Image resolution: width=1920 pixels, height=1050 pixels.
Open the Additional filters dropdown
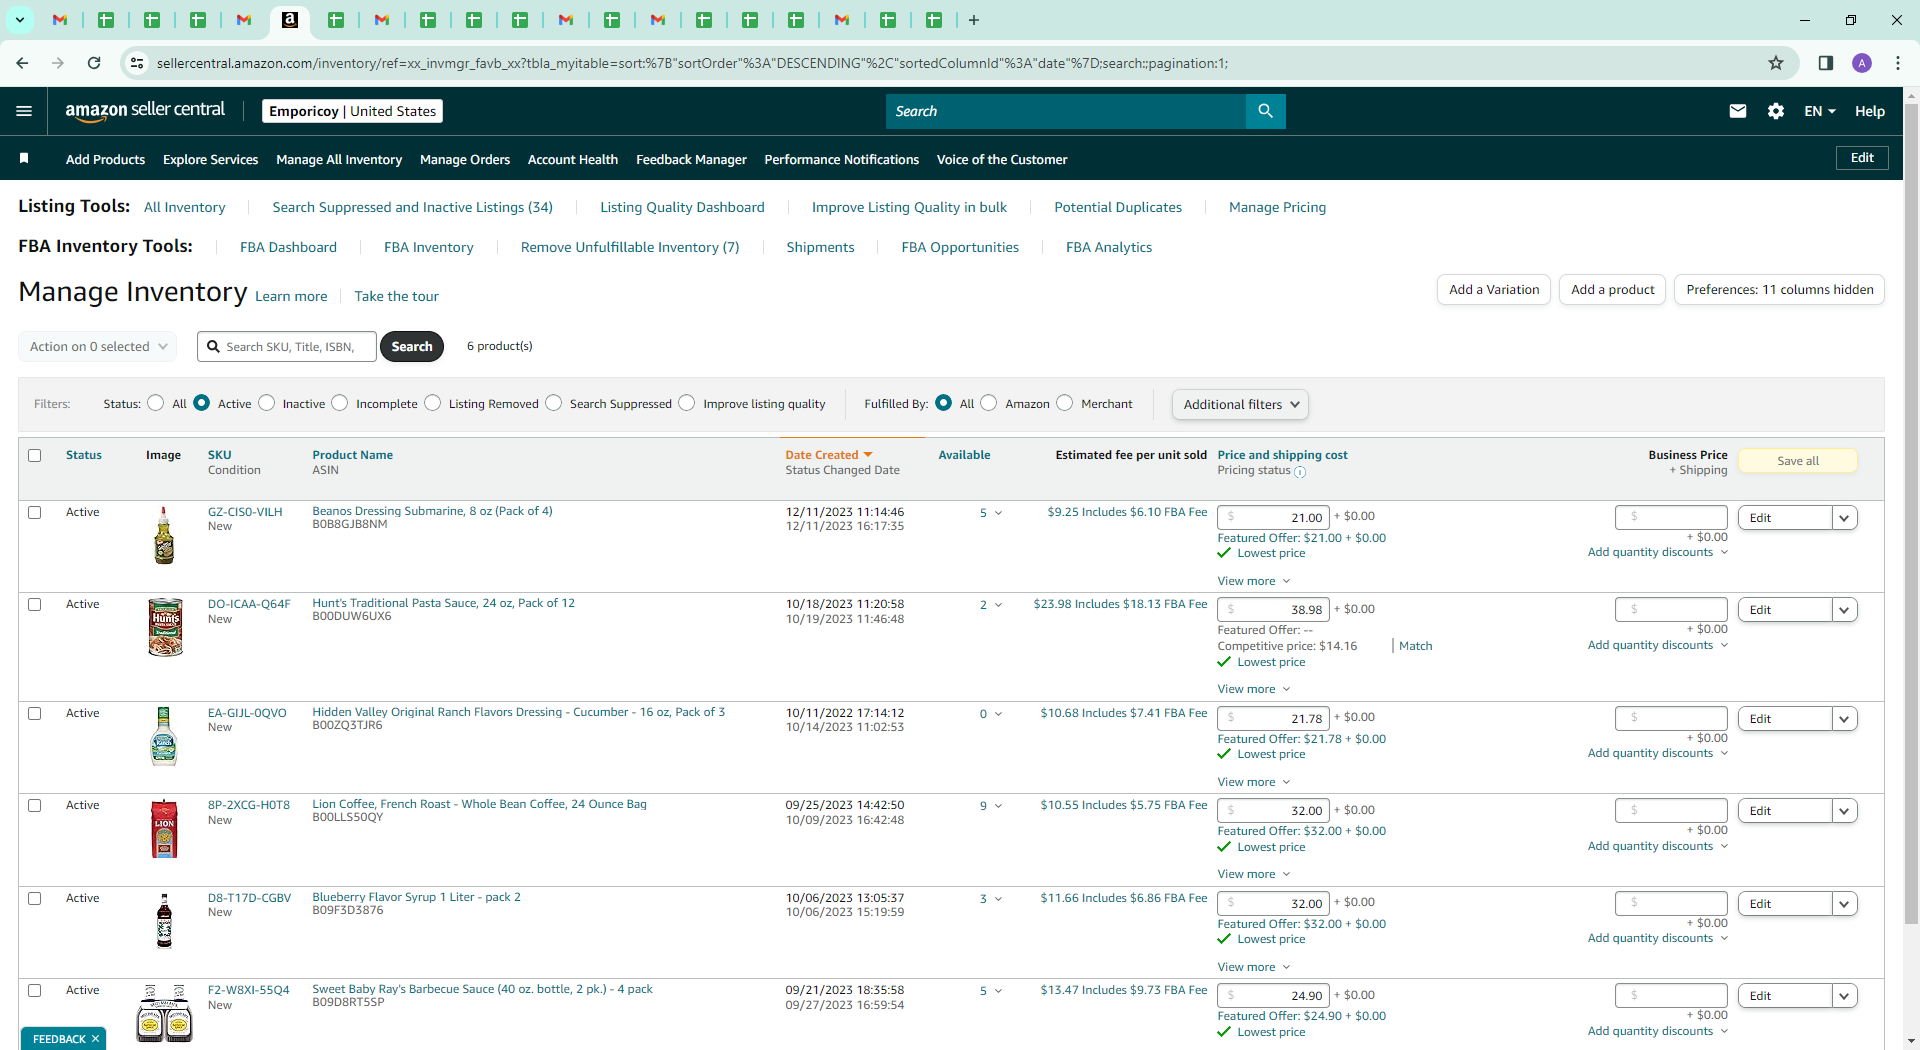(1240, 404)
